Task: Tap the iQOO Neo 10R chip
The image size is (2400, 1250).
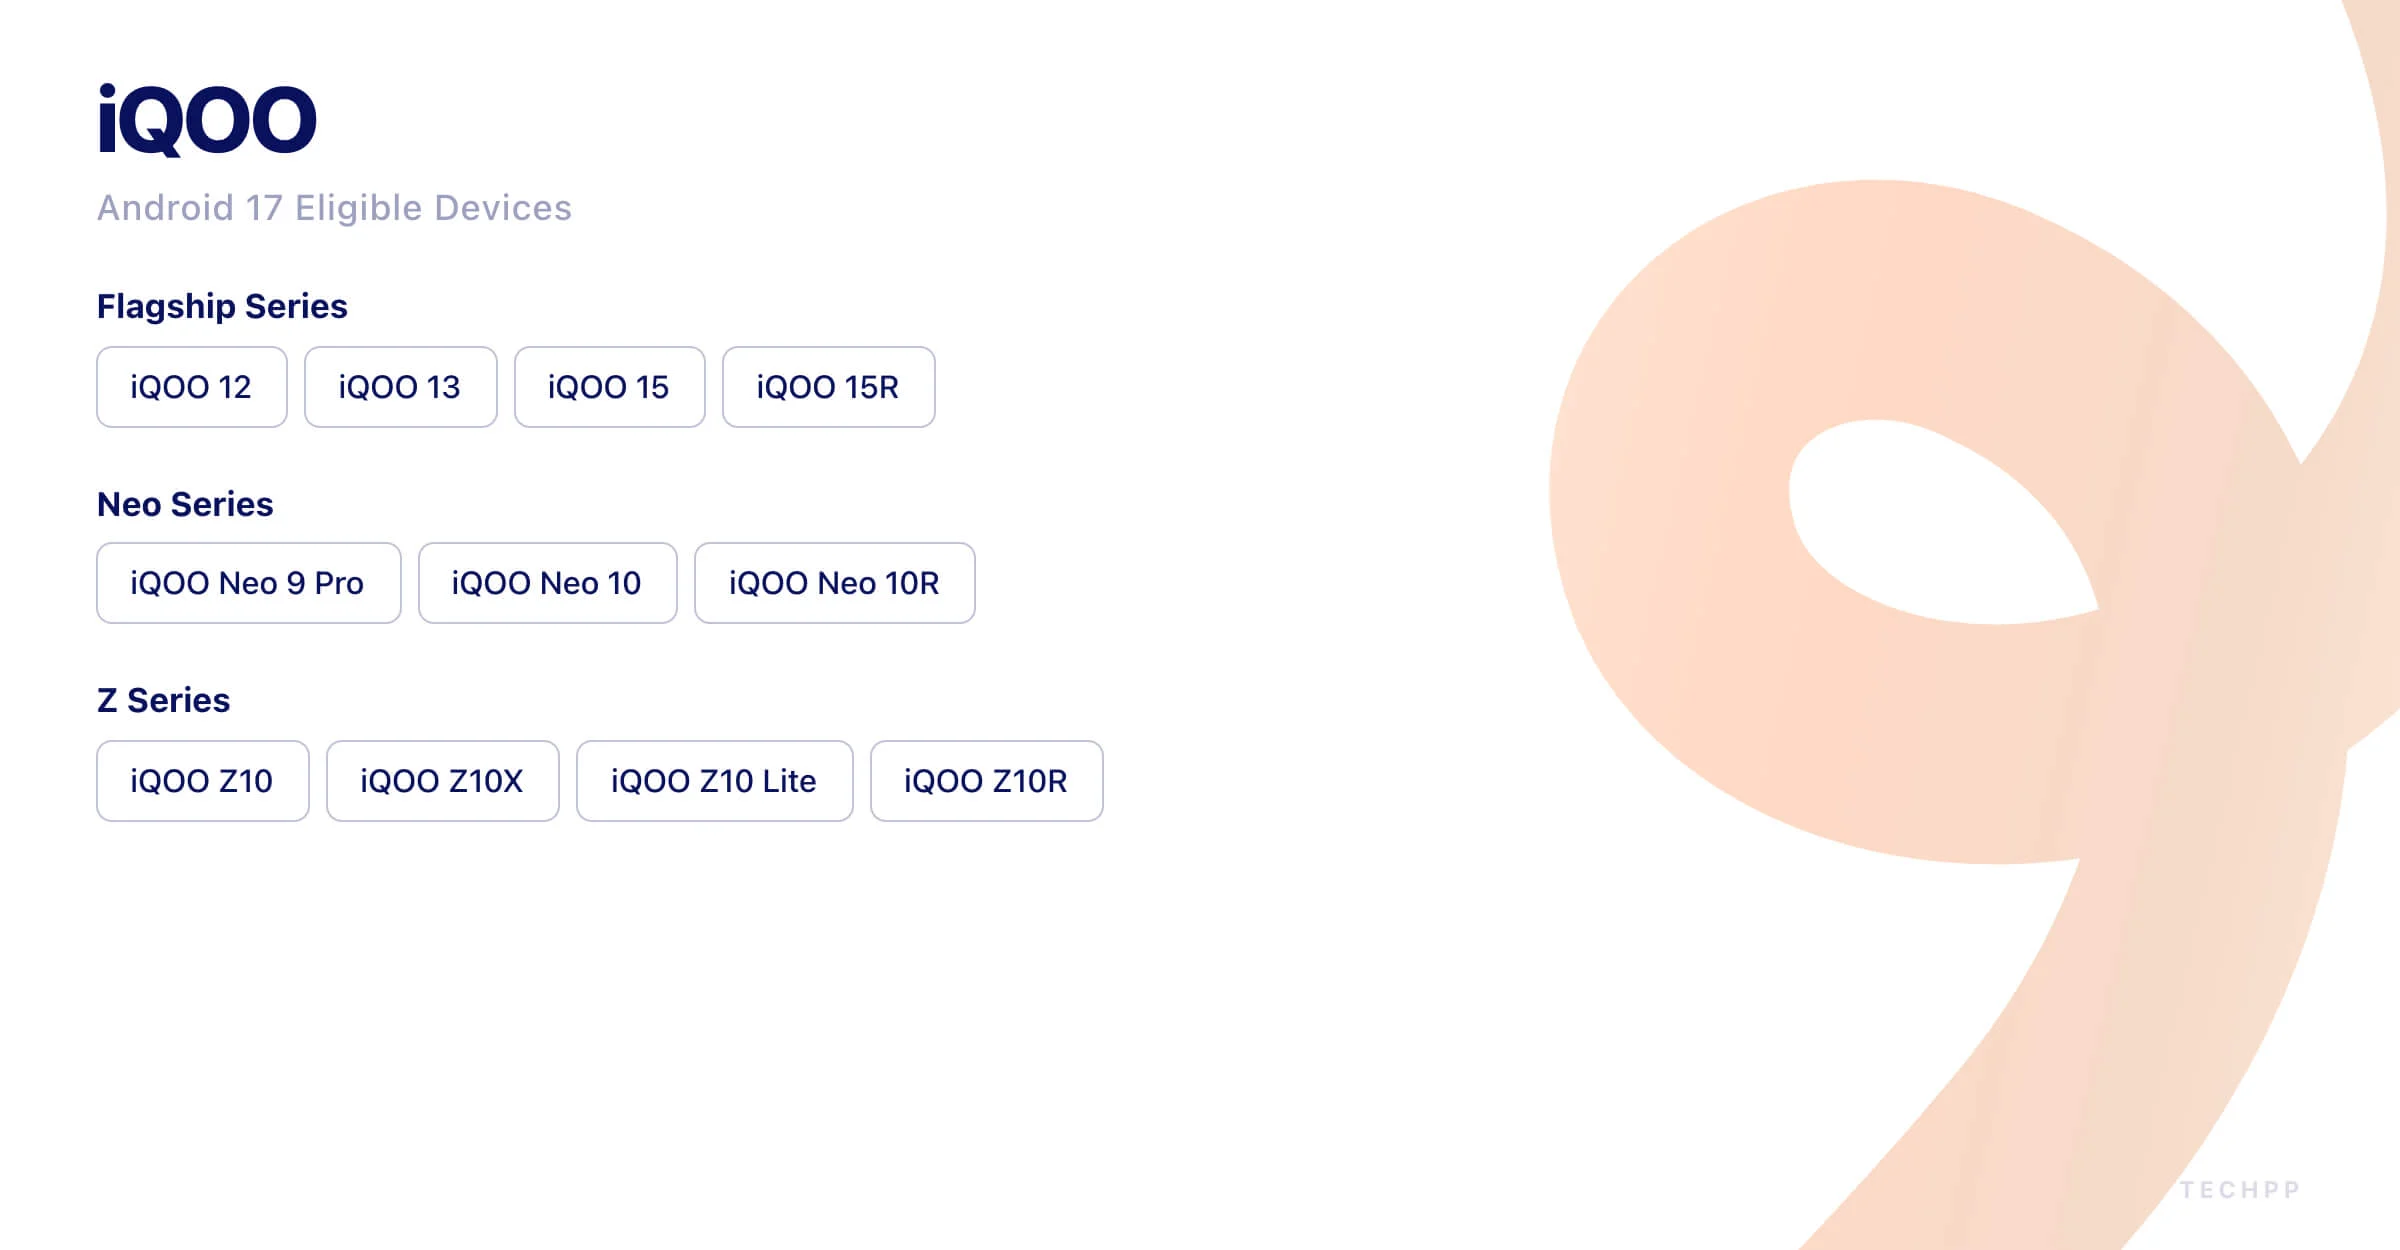Action: [834, 583]
